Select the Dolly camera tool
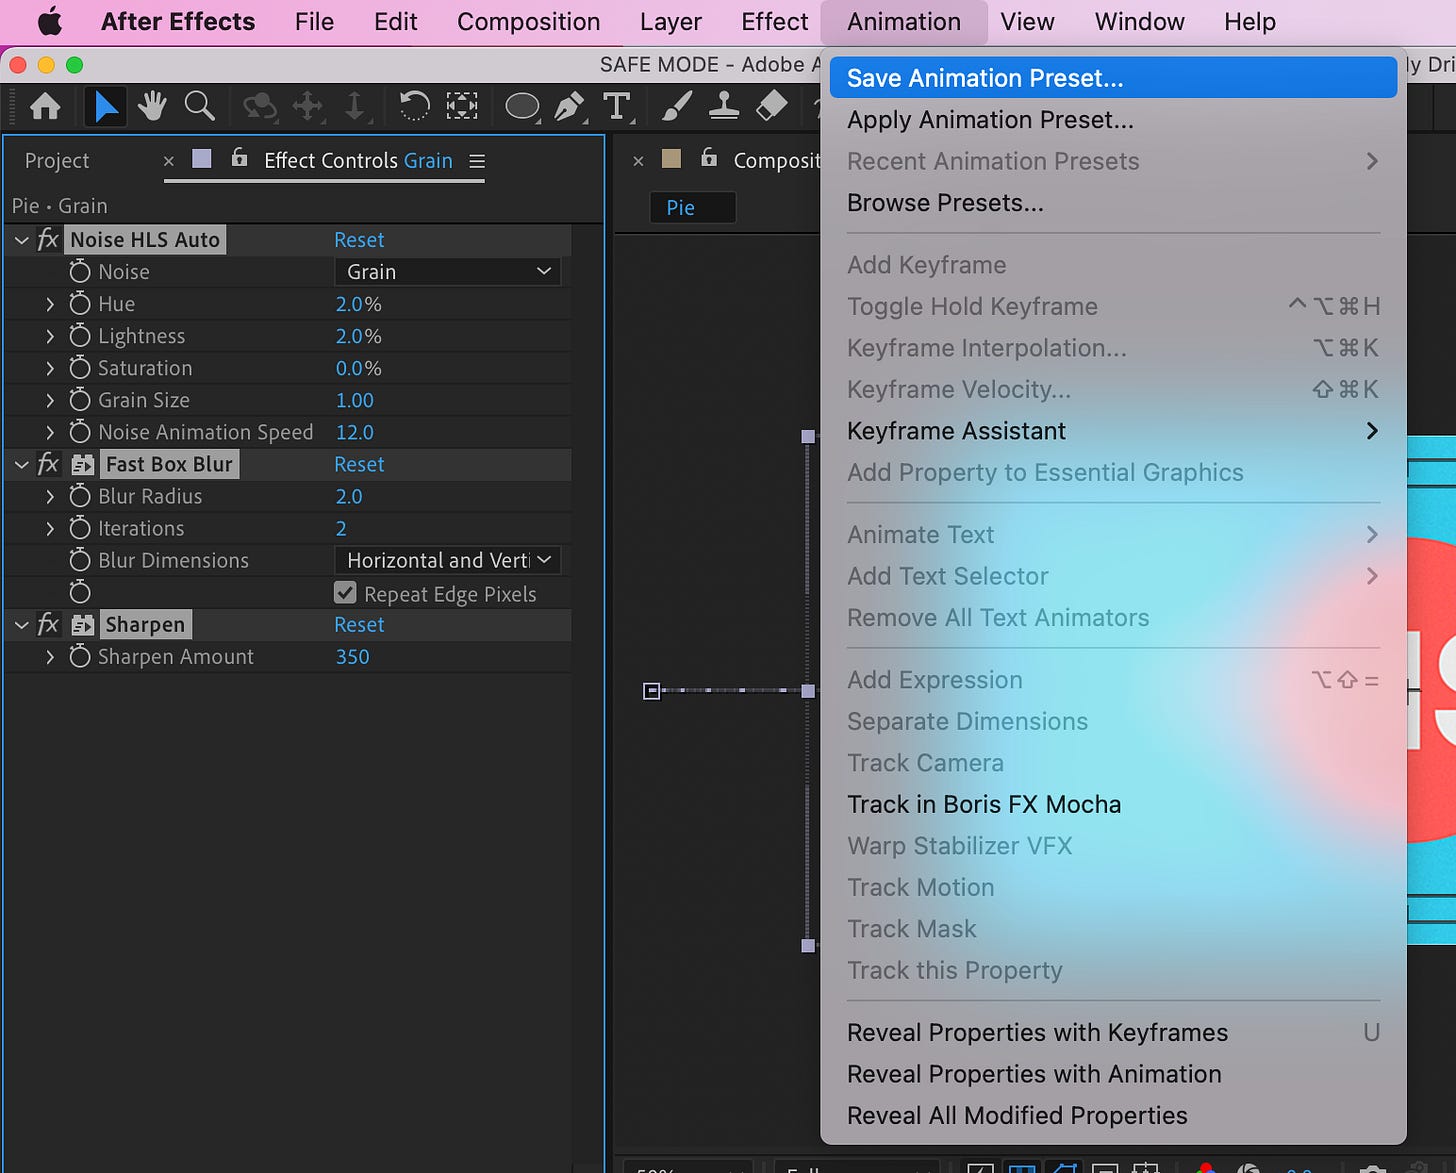This screenshot has width=1456, height=1173. point(354,106)
